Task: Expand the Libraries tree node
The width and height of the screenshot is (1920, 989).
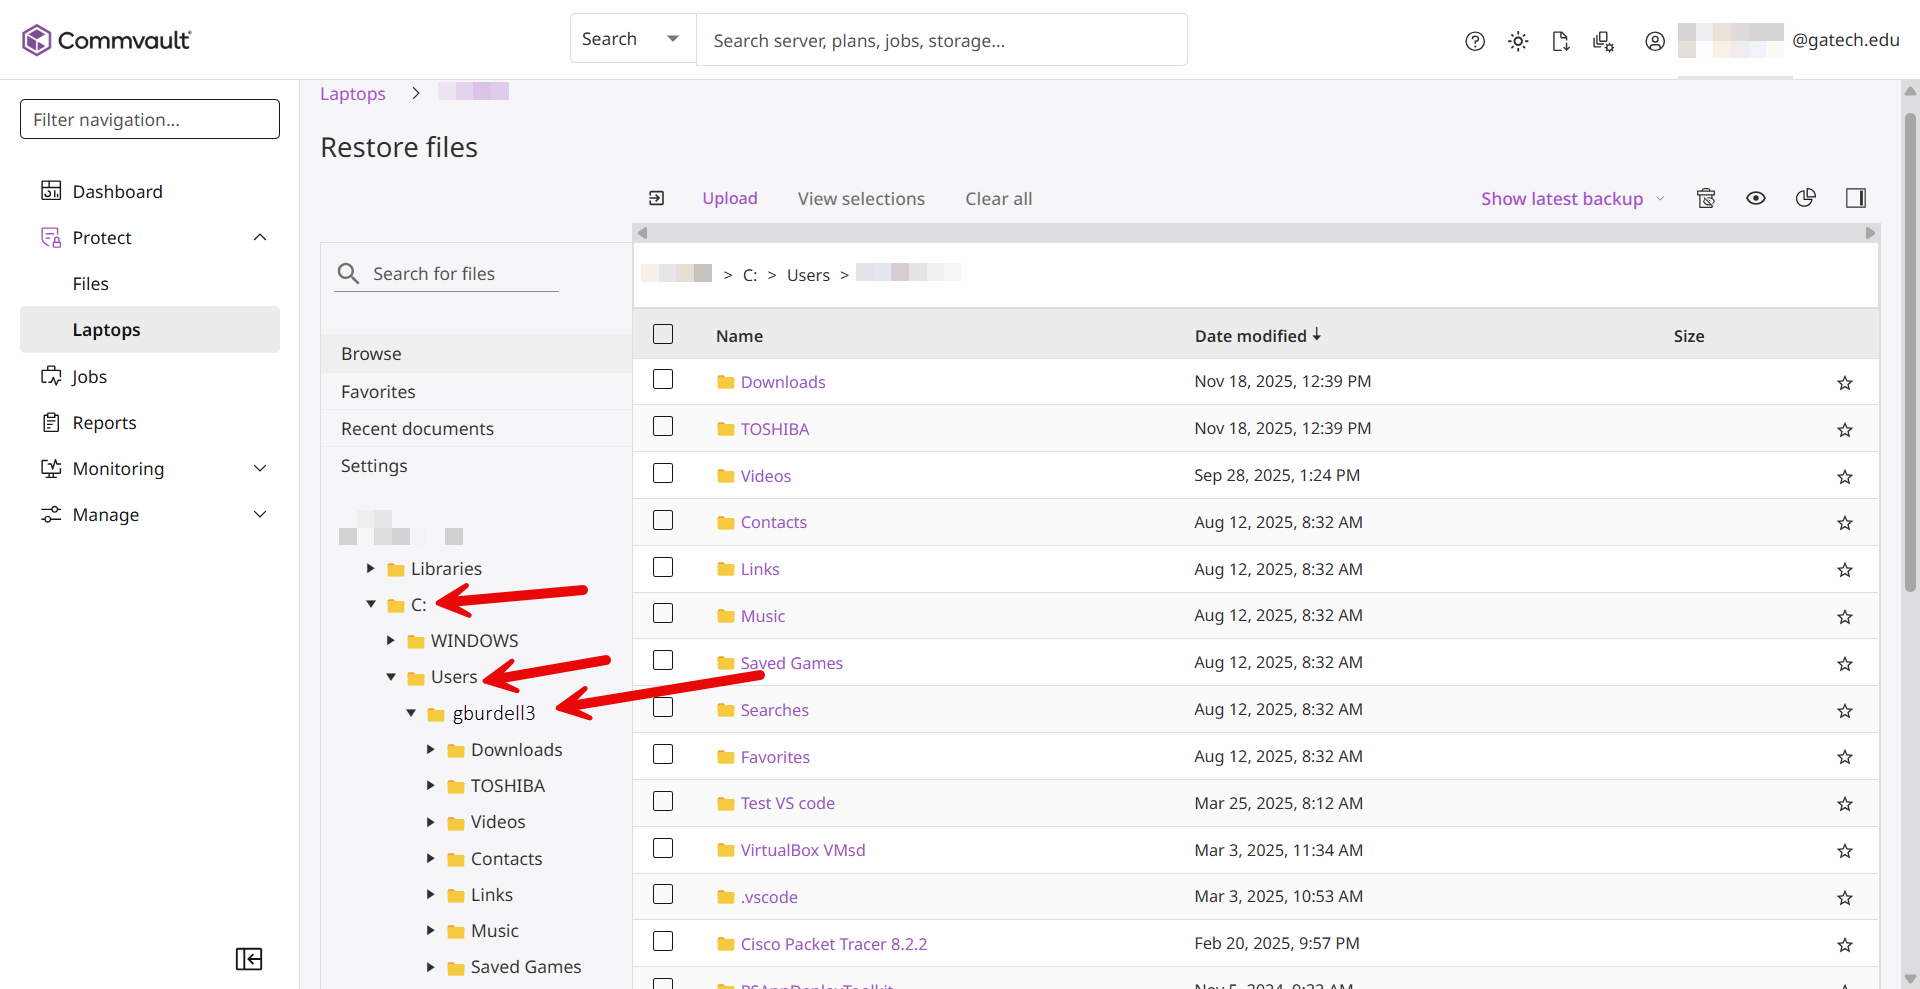Action: click(x=371, y=569)
